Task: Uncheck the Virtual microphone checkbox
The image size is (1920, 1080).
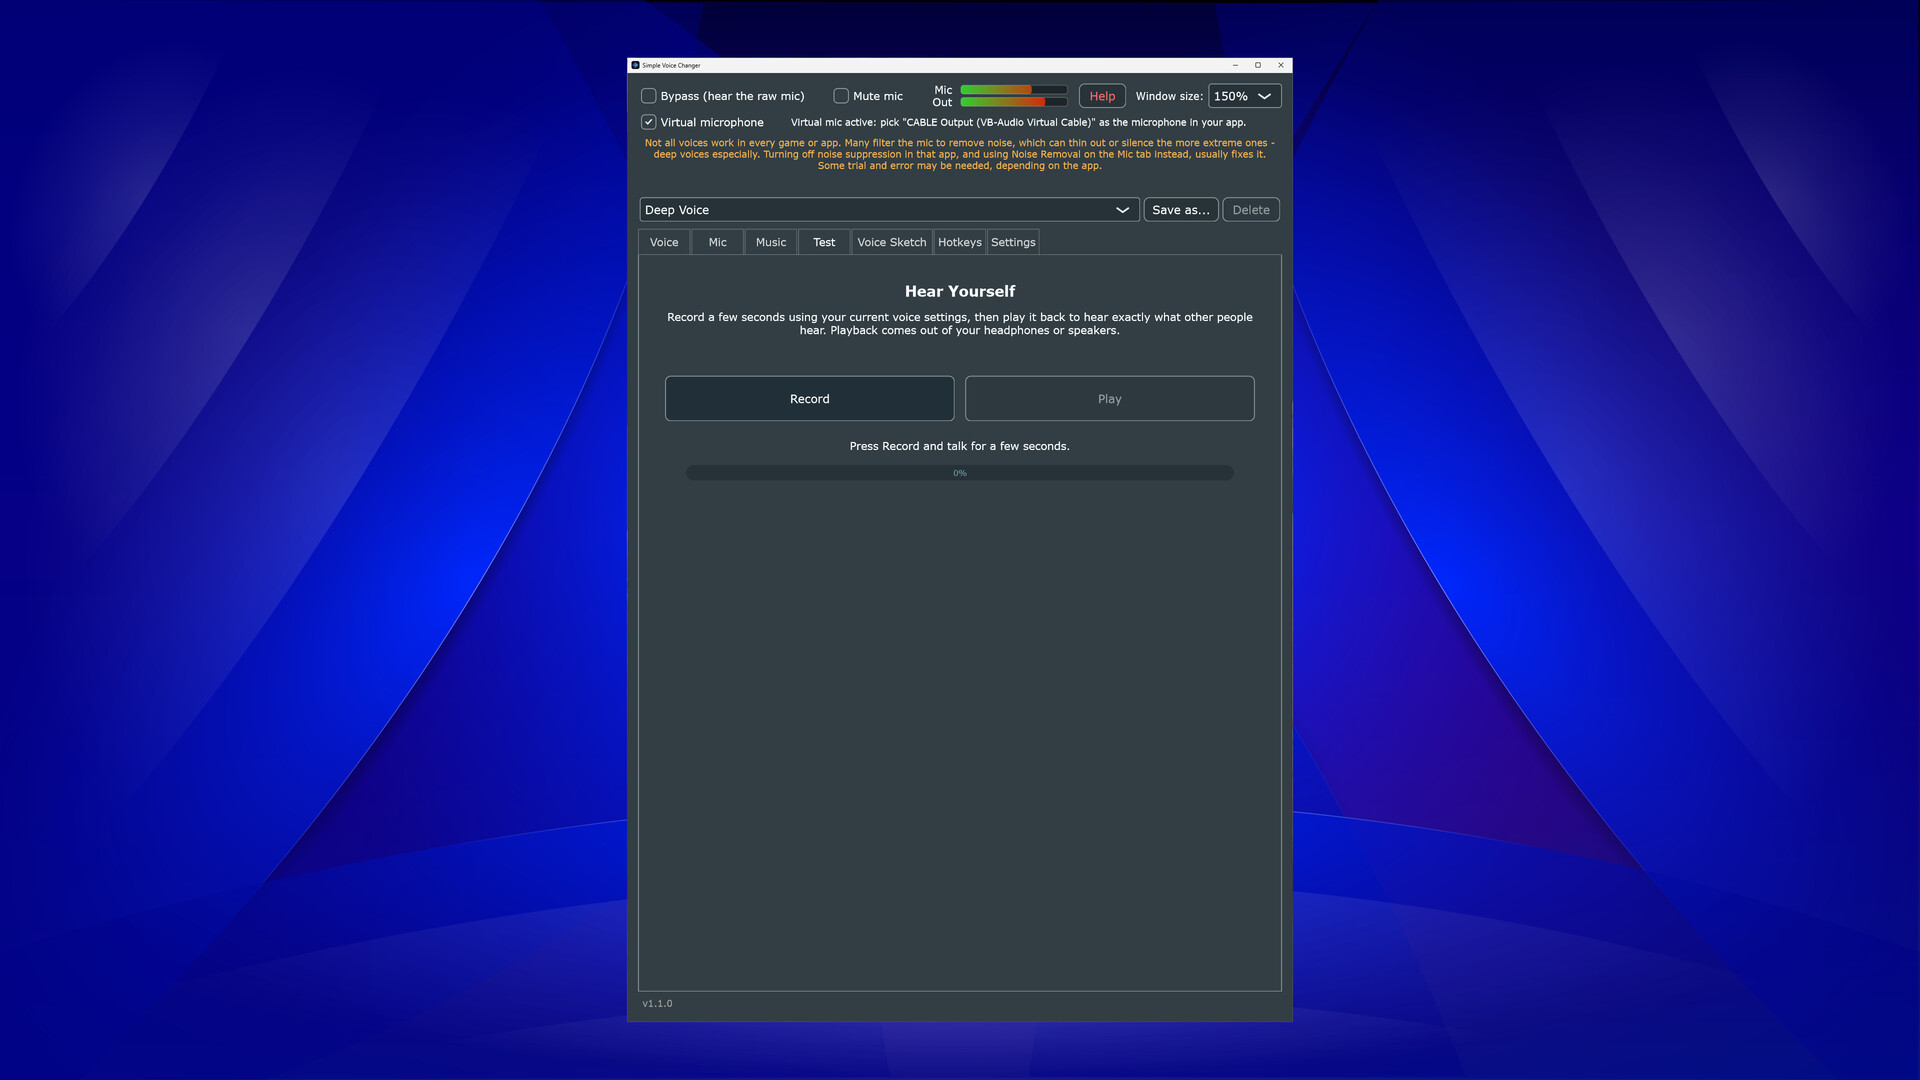Action: 649,122
